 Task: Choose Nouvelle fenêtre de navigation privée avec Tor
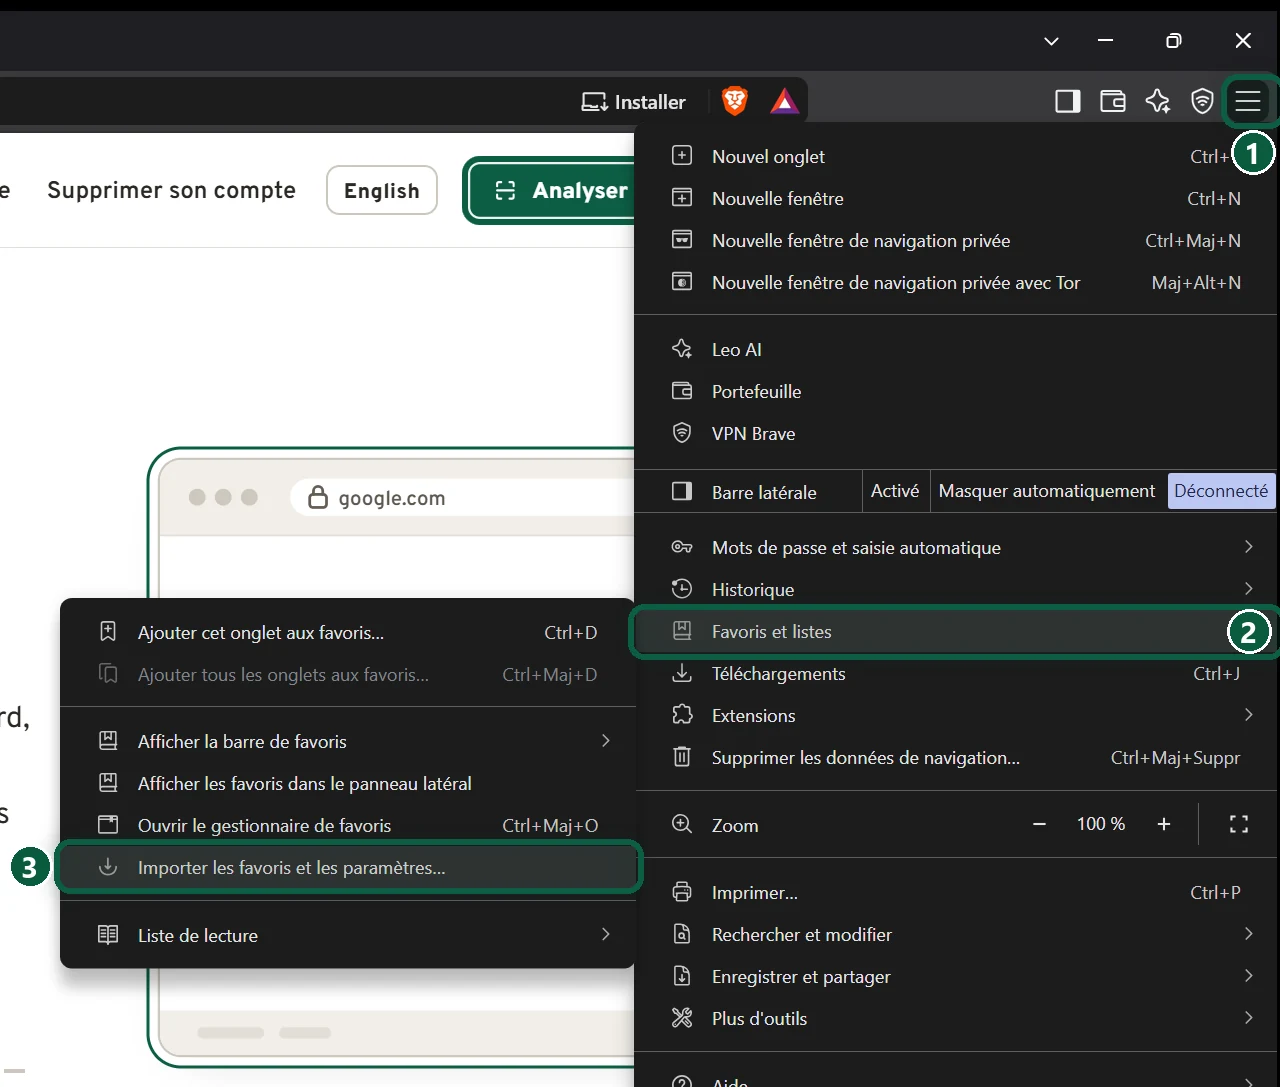coord(955,282)
